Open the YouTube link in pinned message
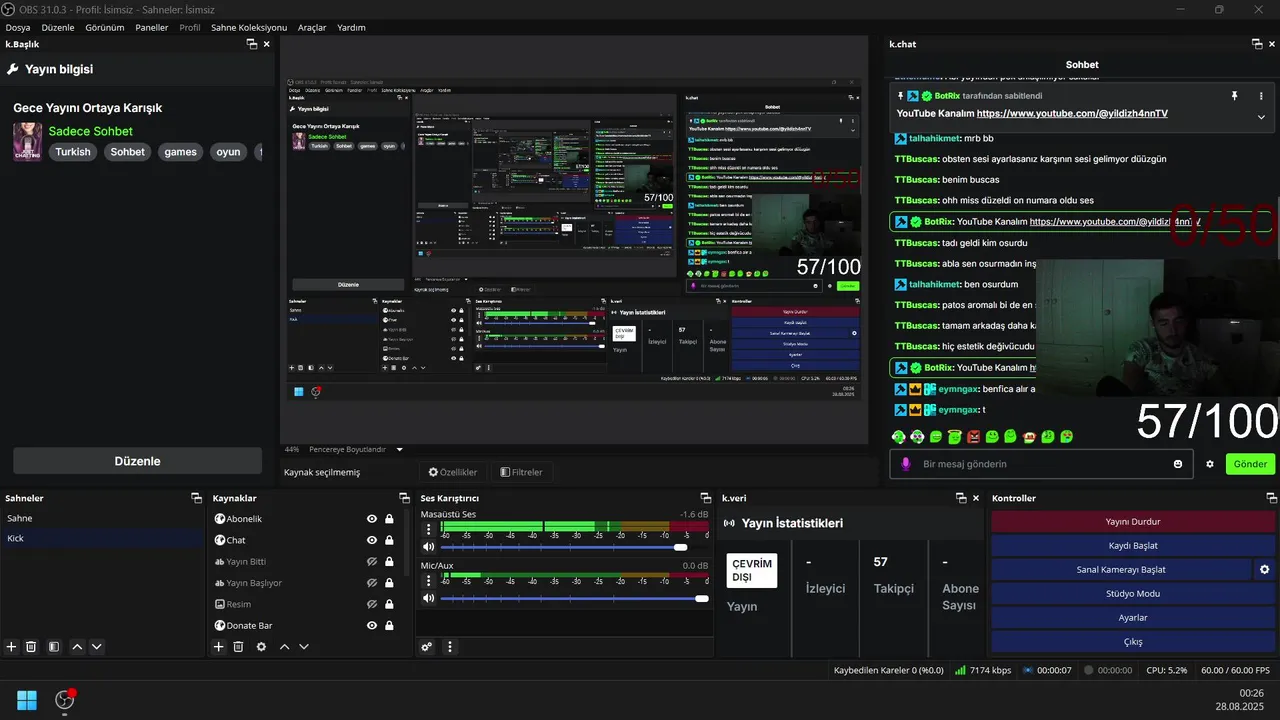Screen dimensions: 1280x720 [x=1072, y=114]
